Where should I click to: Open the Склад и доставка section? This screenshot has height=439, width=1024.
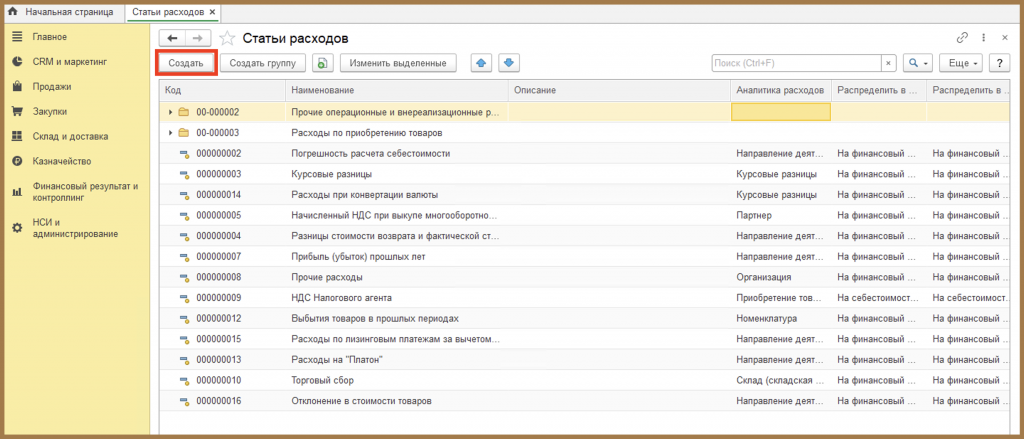pyautogui.click(x=70, y=137)
